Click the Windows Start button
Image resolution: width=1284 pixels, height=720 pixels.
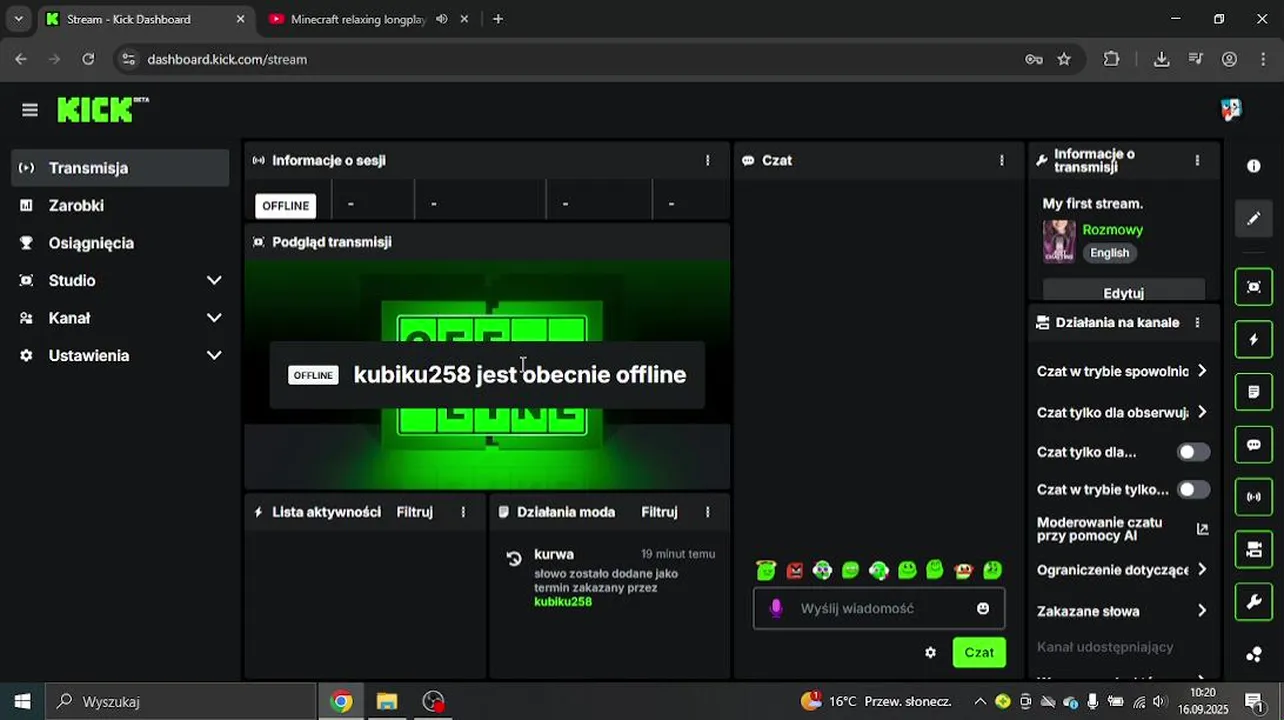tap(22, 702)
